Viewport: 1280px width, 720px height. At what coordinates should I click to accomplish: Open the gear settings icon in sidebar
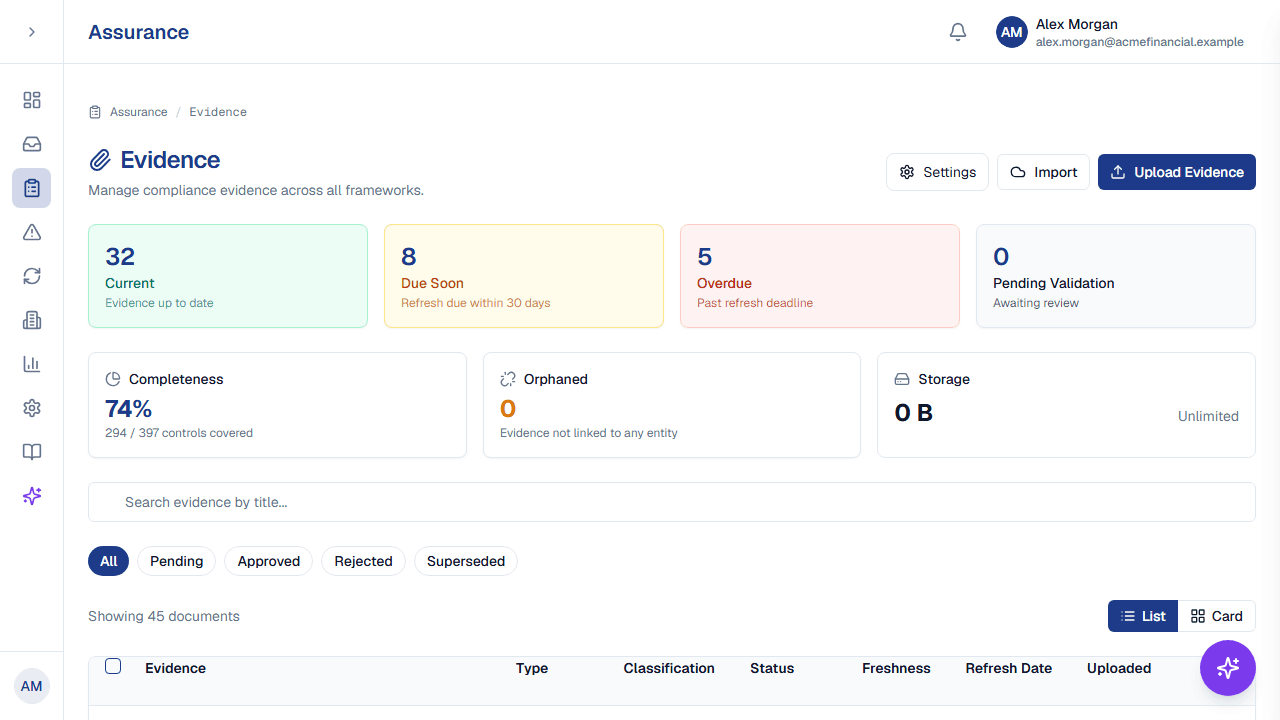(x=32, y=408)
